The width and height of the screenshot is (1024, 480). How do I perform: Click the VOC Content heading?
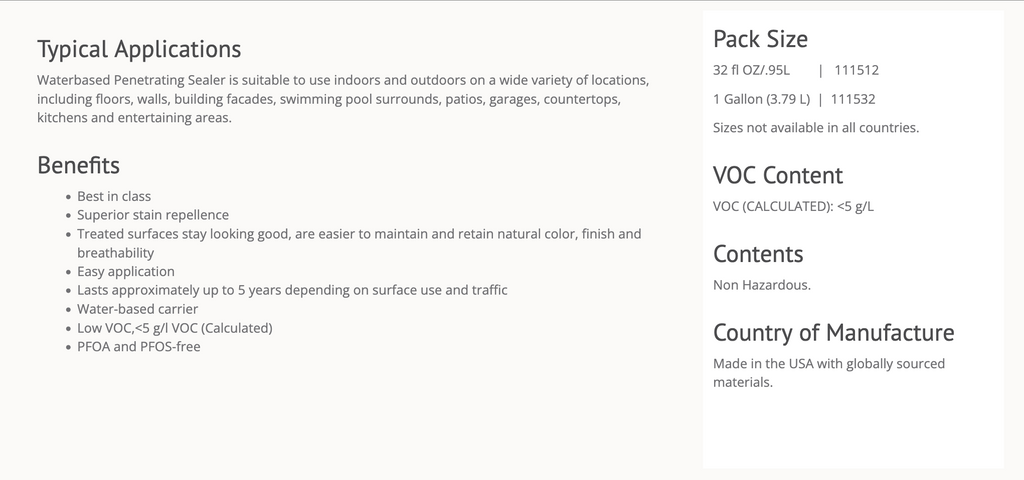(778, 175)
